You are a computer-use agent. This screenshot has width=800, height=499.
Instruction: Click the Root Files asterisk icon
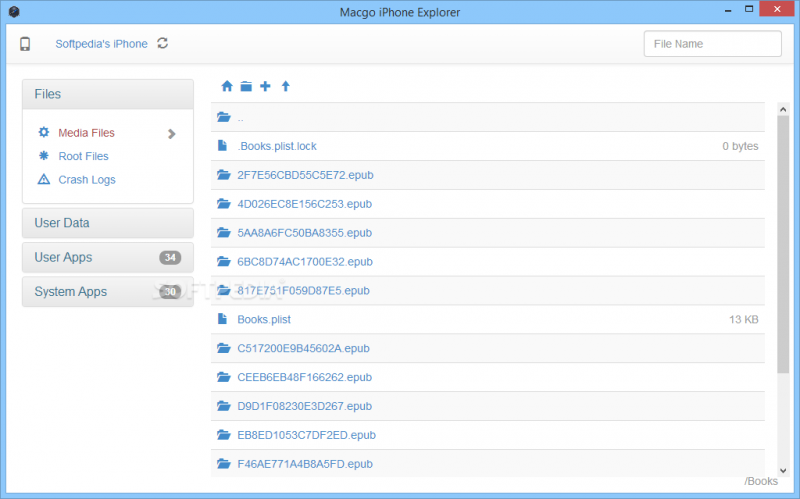pos(44,156)
